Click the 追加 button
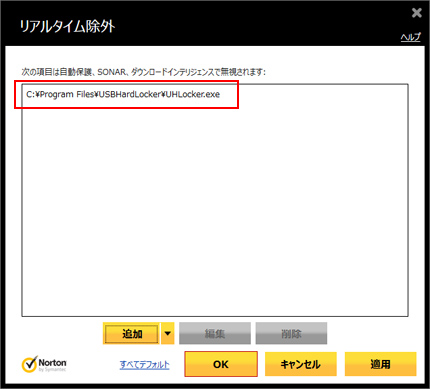Screen dimensions: 430x389 (132, 333)
